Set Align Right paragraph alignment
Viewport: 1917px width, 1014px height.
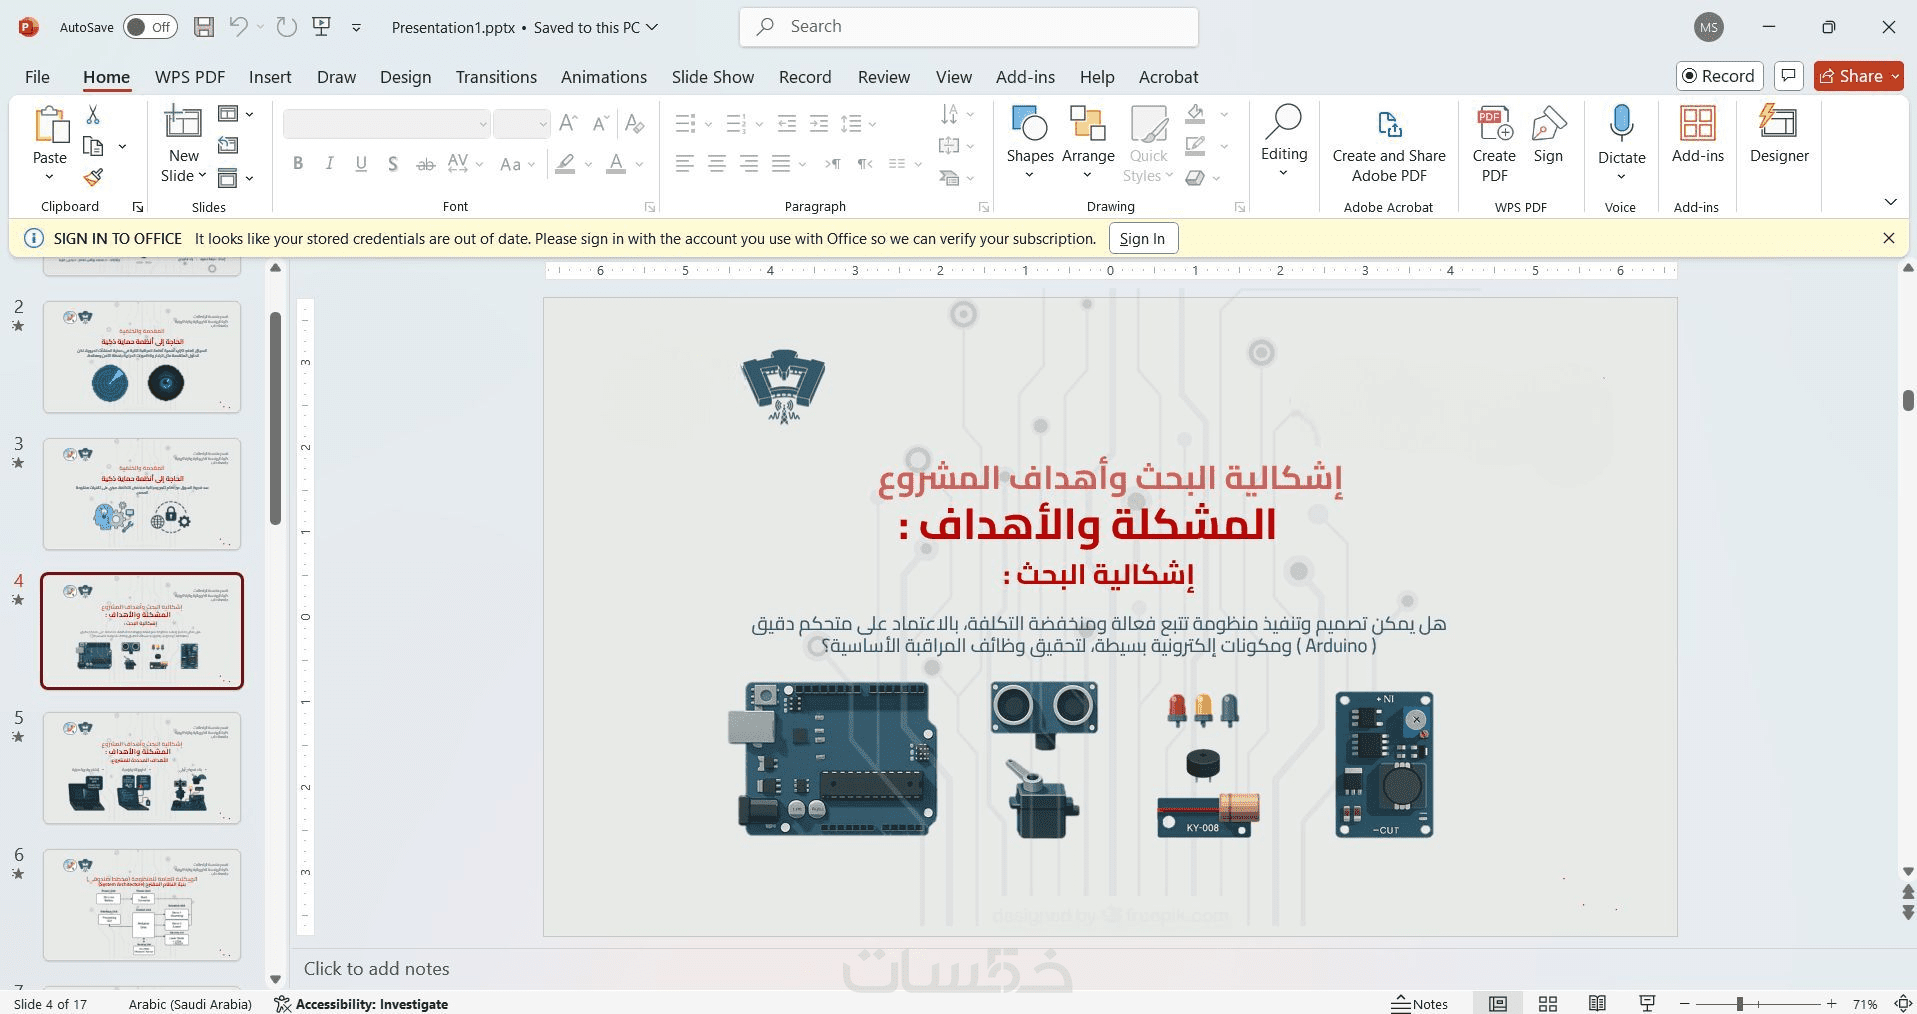click(x=749, y=164)
